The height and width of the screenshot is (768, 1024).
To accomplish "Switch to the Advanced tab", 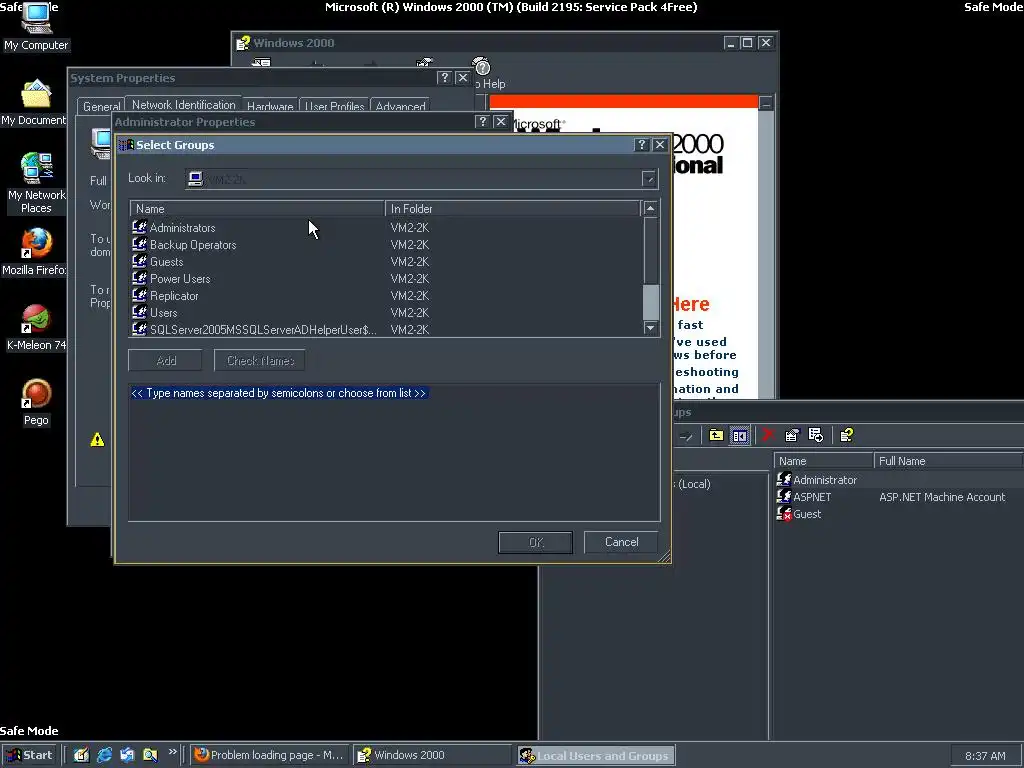I will 400,106.
